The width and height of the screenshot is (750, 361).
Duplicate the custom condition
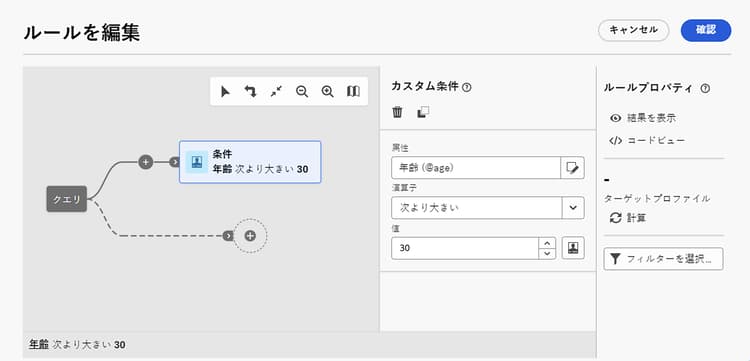[x=423, y=112]
